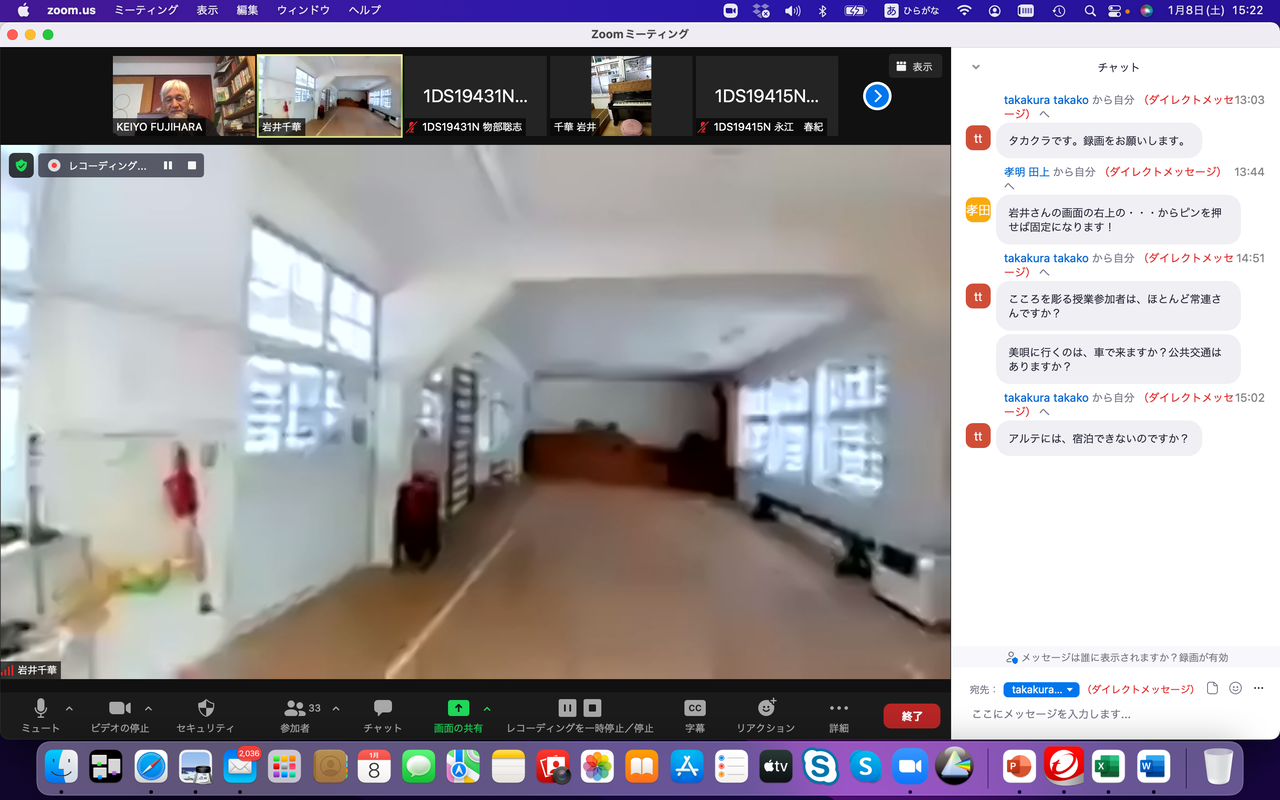Screen dimensions: 1280x800
Task: Open the chat box three-dot menu
Action: point(1258,689)
